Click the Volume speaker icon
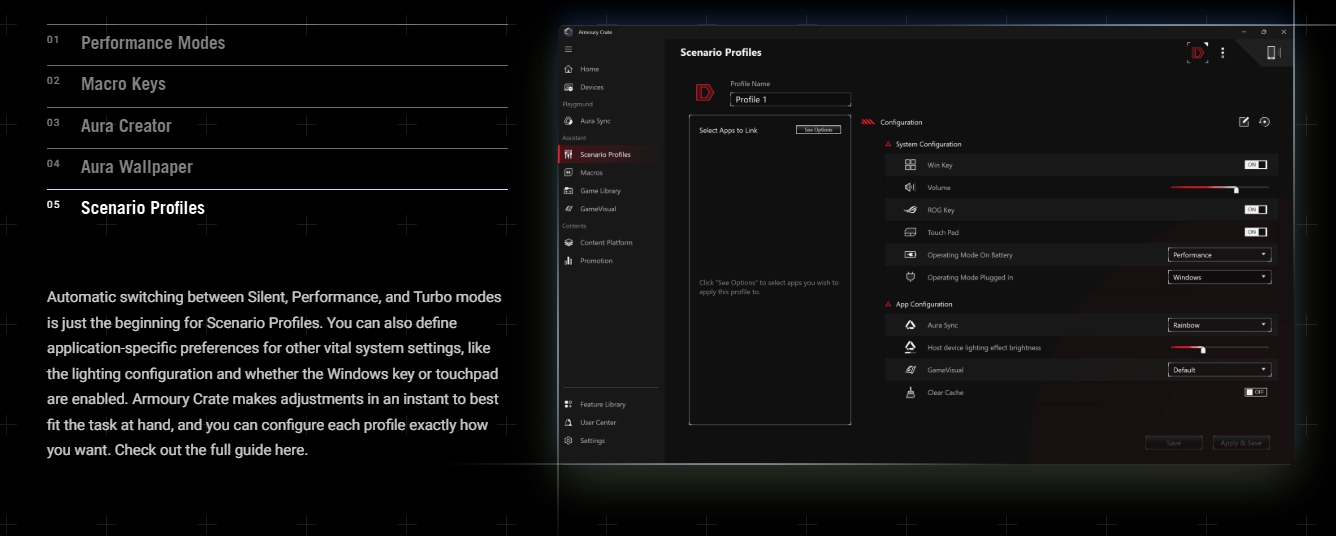The height and width of the screenshot is (536, 1336). (910, 187)
